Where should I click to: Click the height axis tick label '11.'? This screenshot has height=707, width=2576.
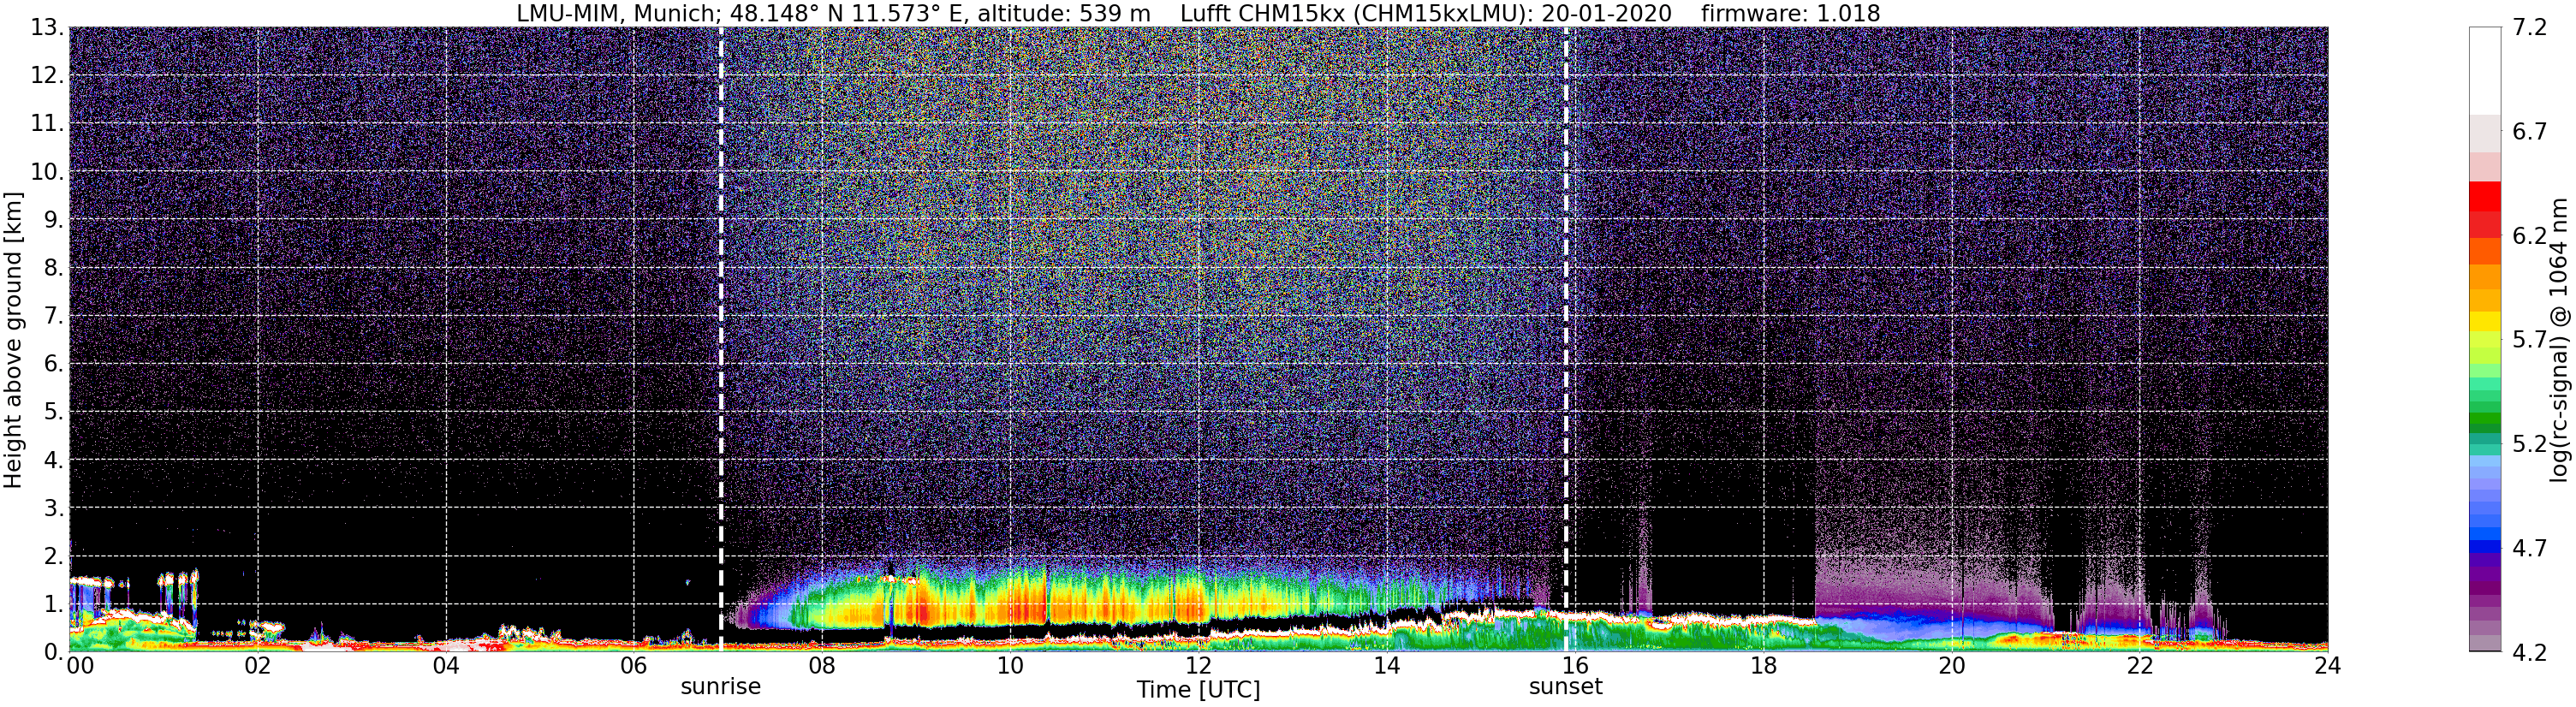[x=47, y=124]
